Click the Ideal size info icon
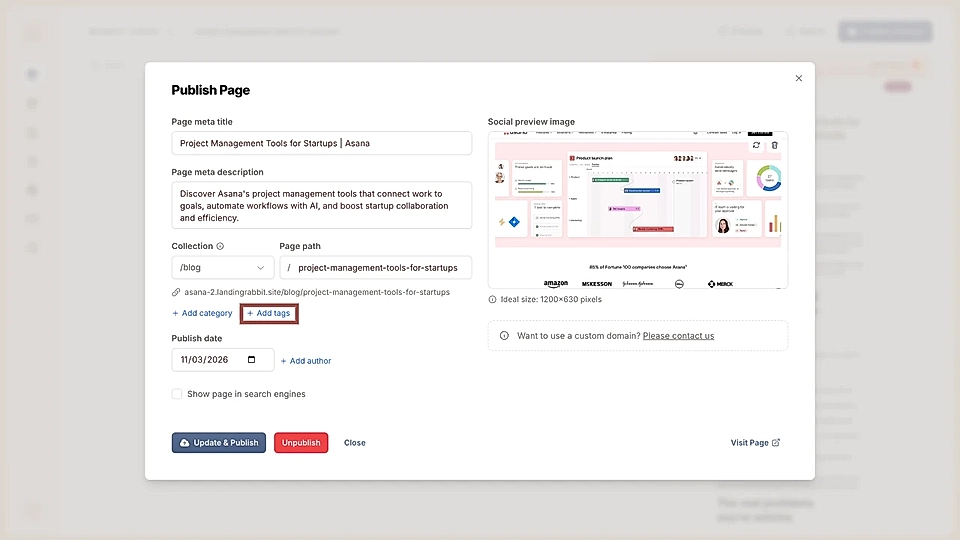Viewport: 960px width, 540px height. pyautogui.click(x=492, y=300)
